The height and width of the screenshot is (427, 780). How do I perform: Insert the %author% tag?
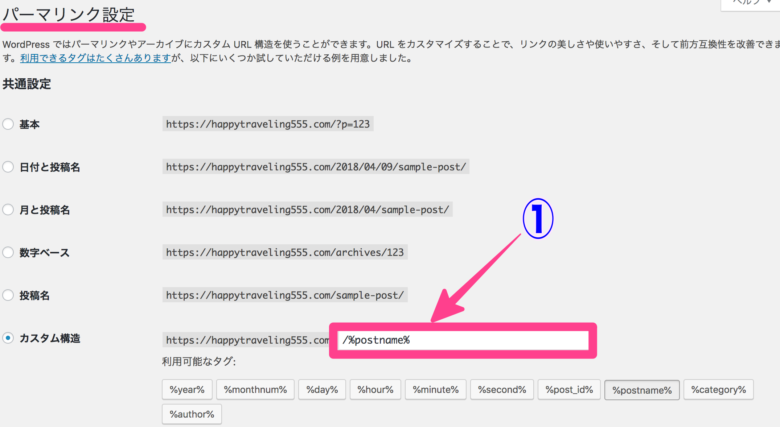click(192, 414)
